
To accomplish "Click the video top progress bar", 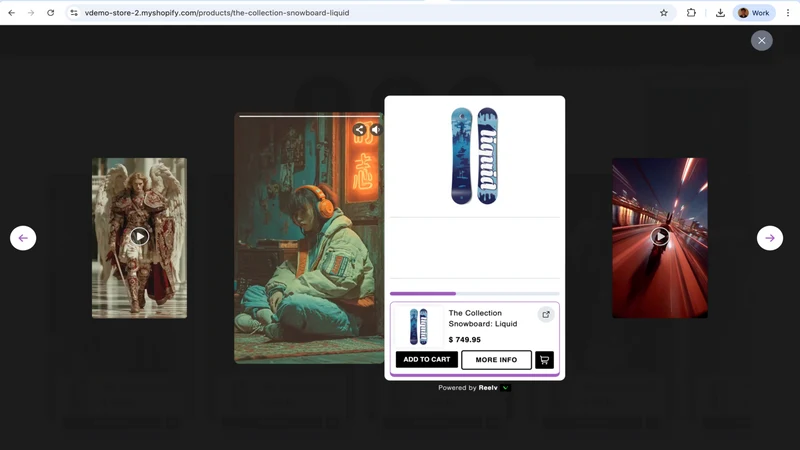I will coord(309,116).
